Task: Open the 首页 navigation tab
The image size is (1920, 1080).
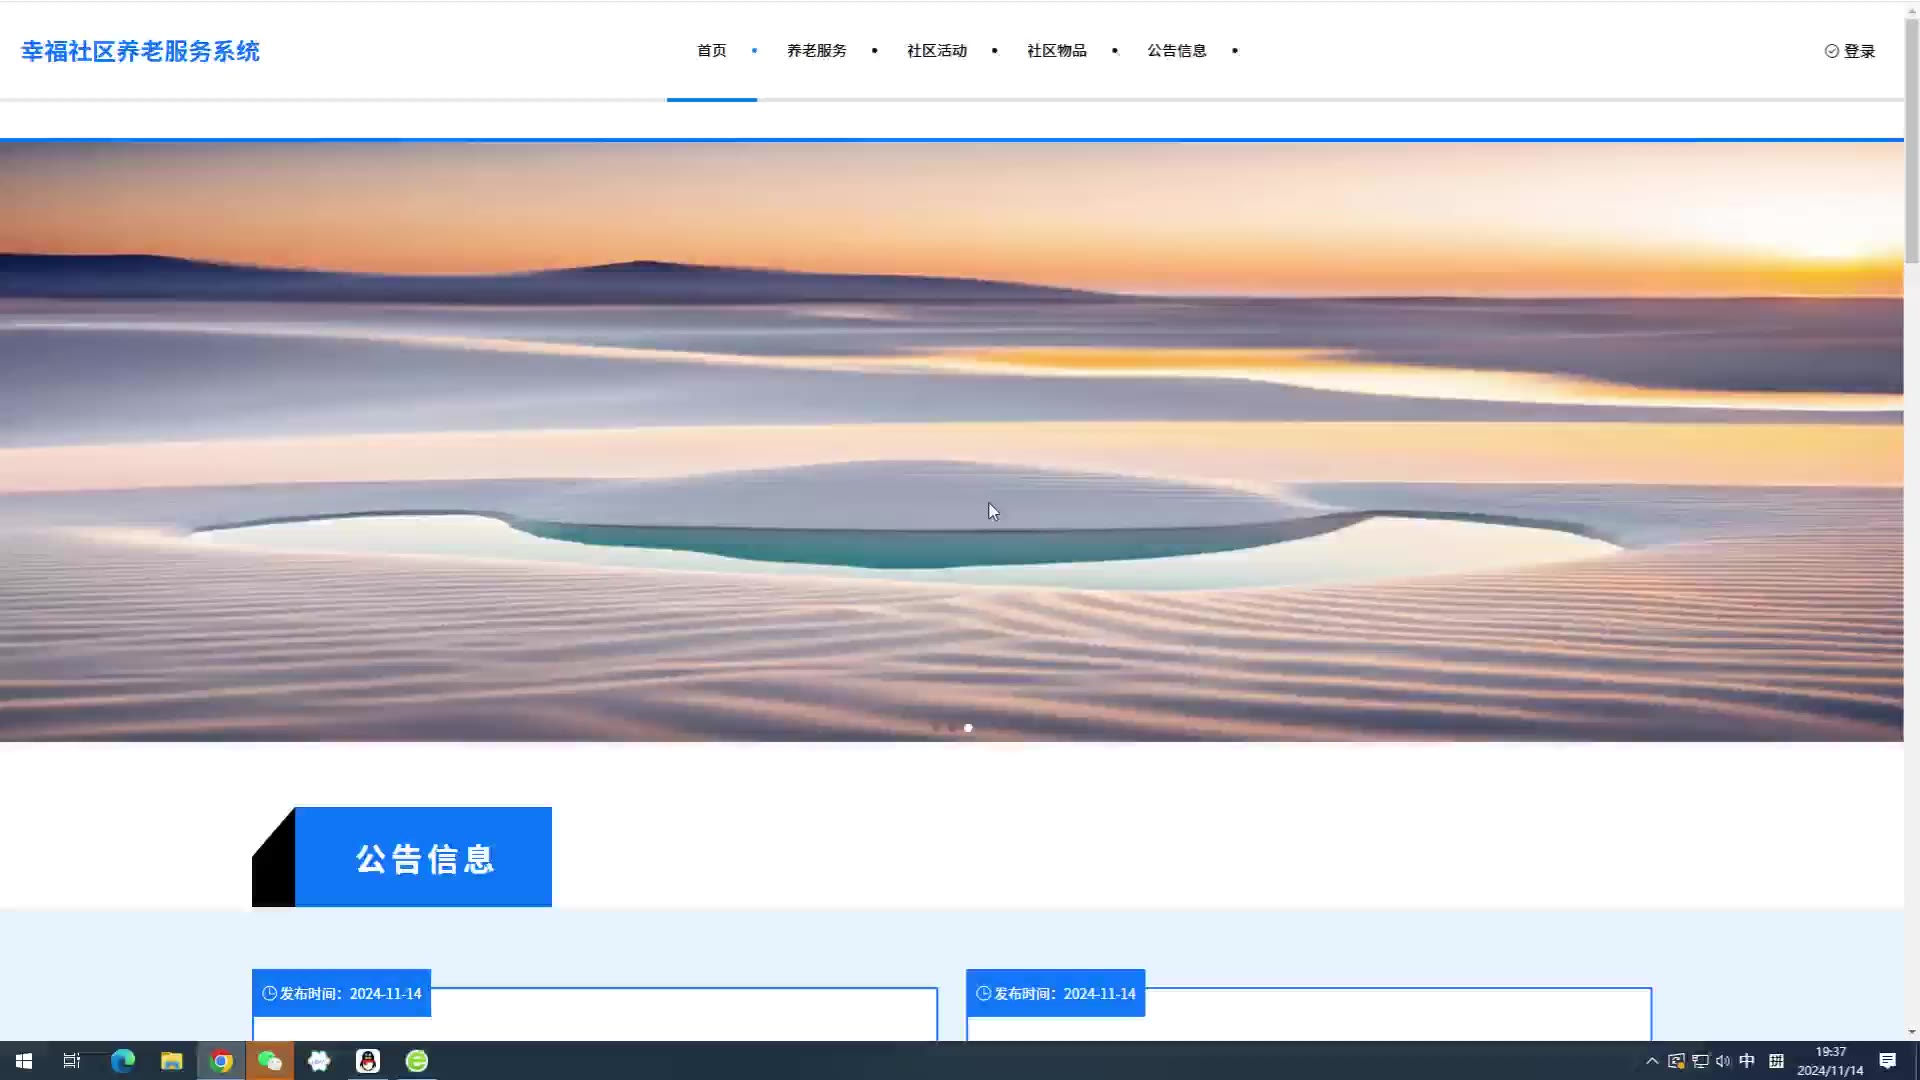Action: 711,51
